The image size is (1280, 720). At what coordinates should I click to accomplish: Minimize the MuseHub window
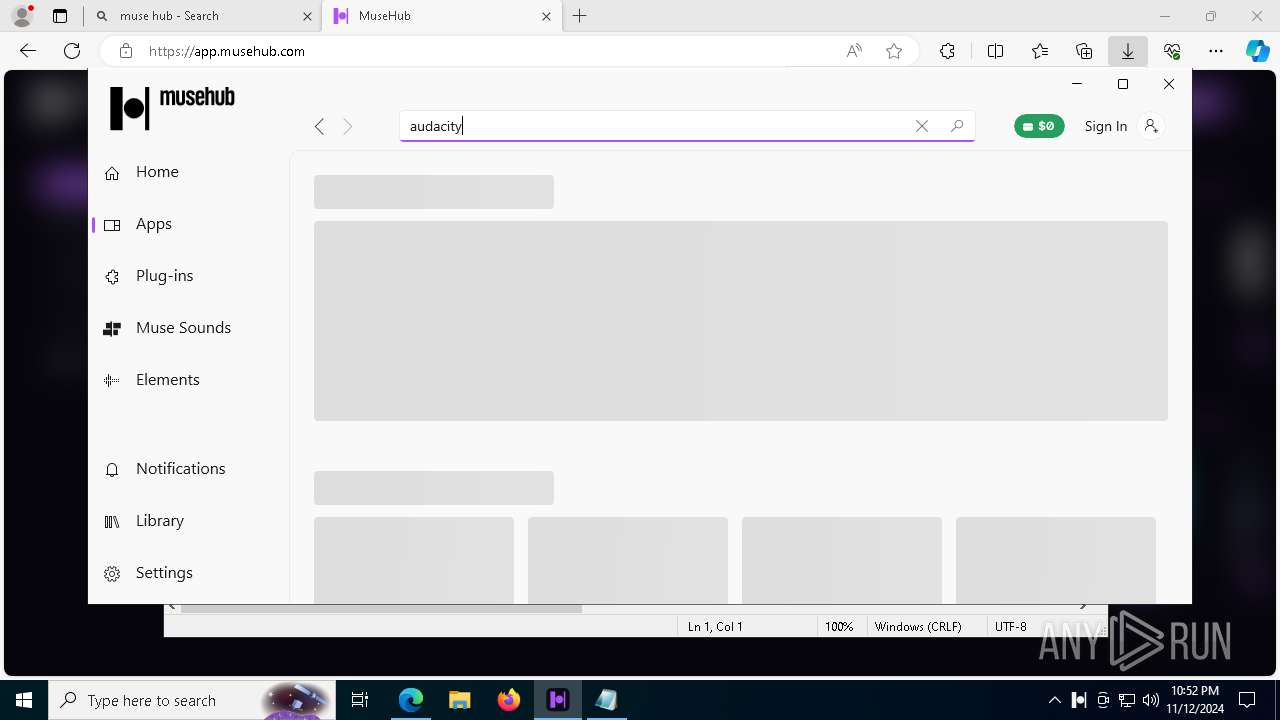pos(1077,84)
